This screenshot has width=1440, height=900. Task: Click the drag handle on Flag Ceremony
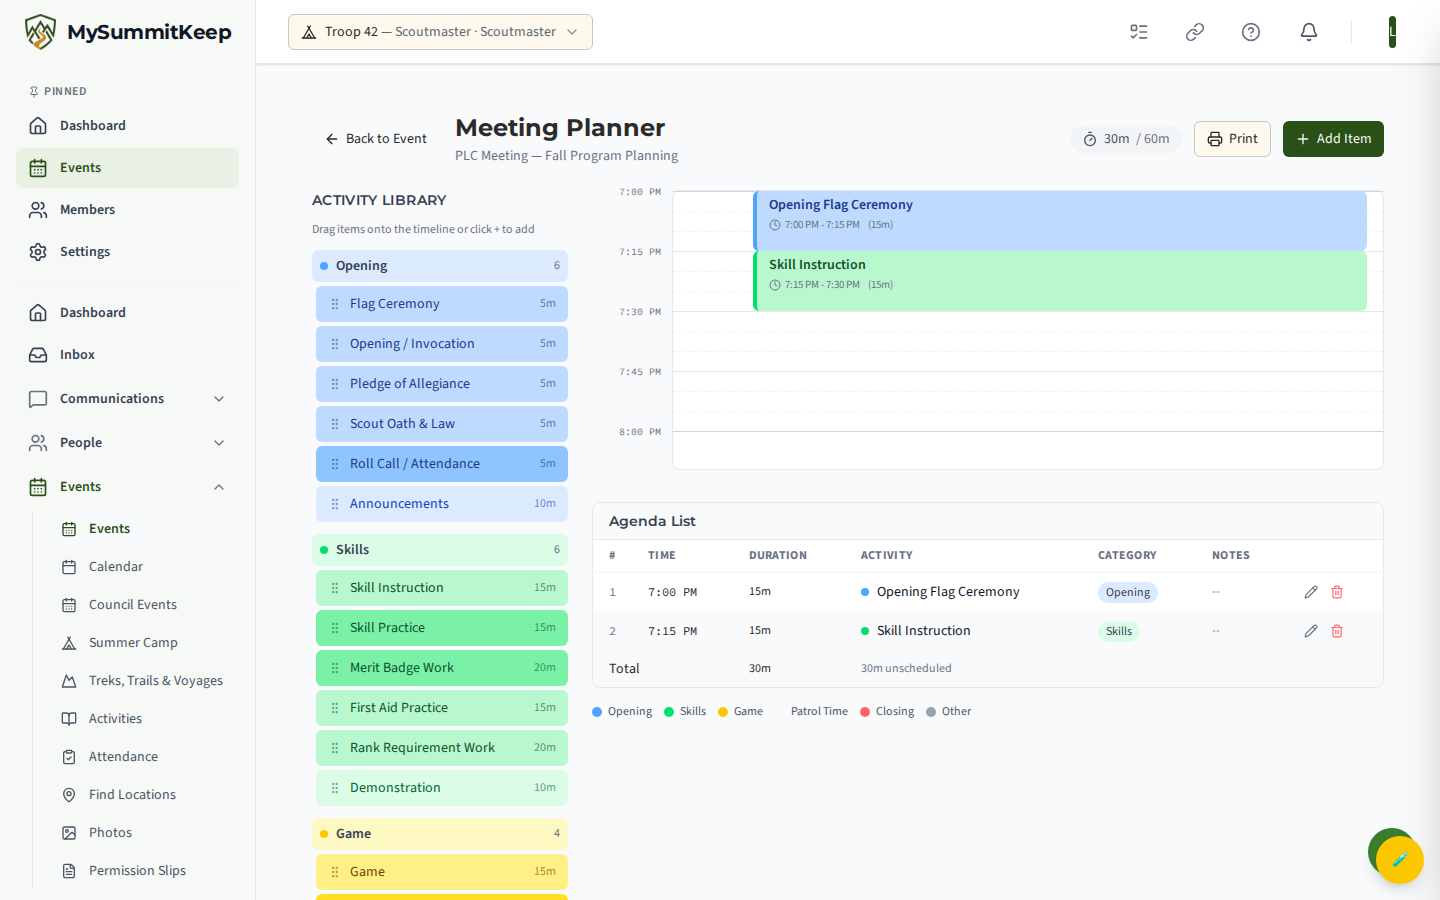coord(335,304)
